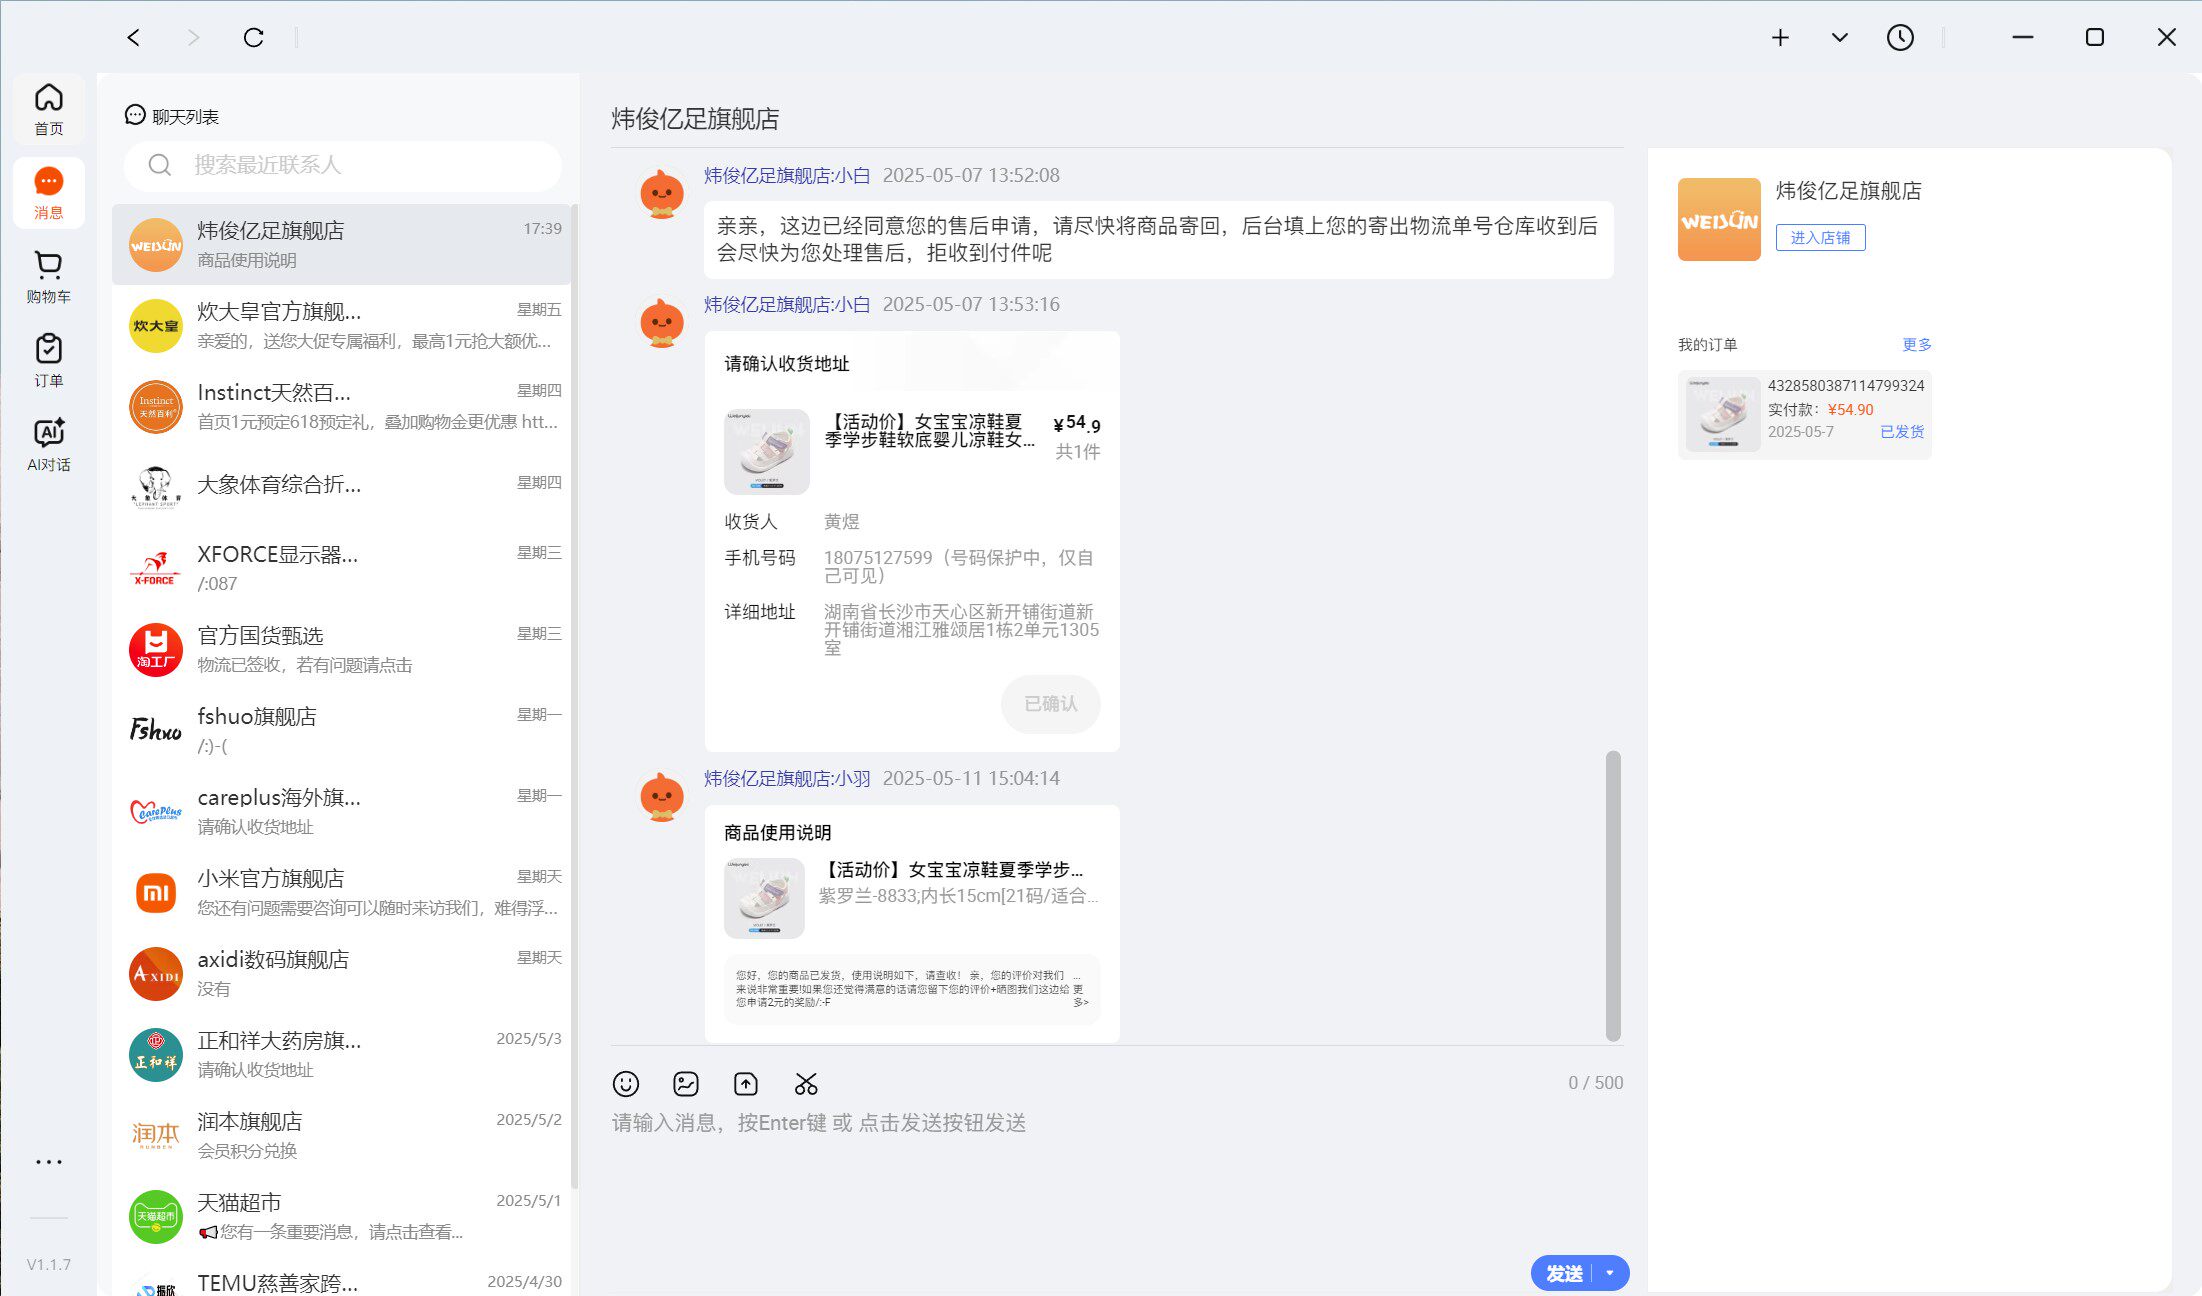The image size is (2202, 1296).
Task: Click the forward navigation arrow
Action: (x=191, y=37)
